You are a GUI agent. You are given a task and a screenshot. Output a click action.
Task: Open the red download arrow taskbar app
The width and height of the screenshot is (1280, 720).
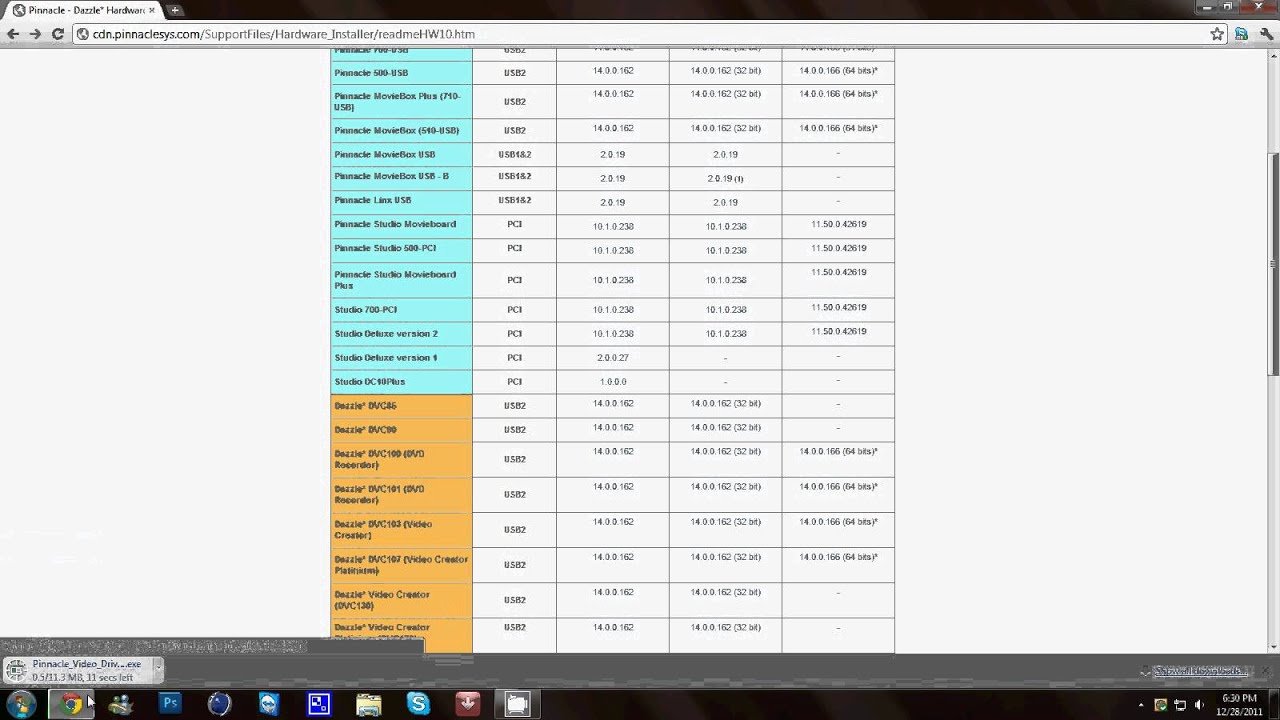(467, 704)
